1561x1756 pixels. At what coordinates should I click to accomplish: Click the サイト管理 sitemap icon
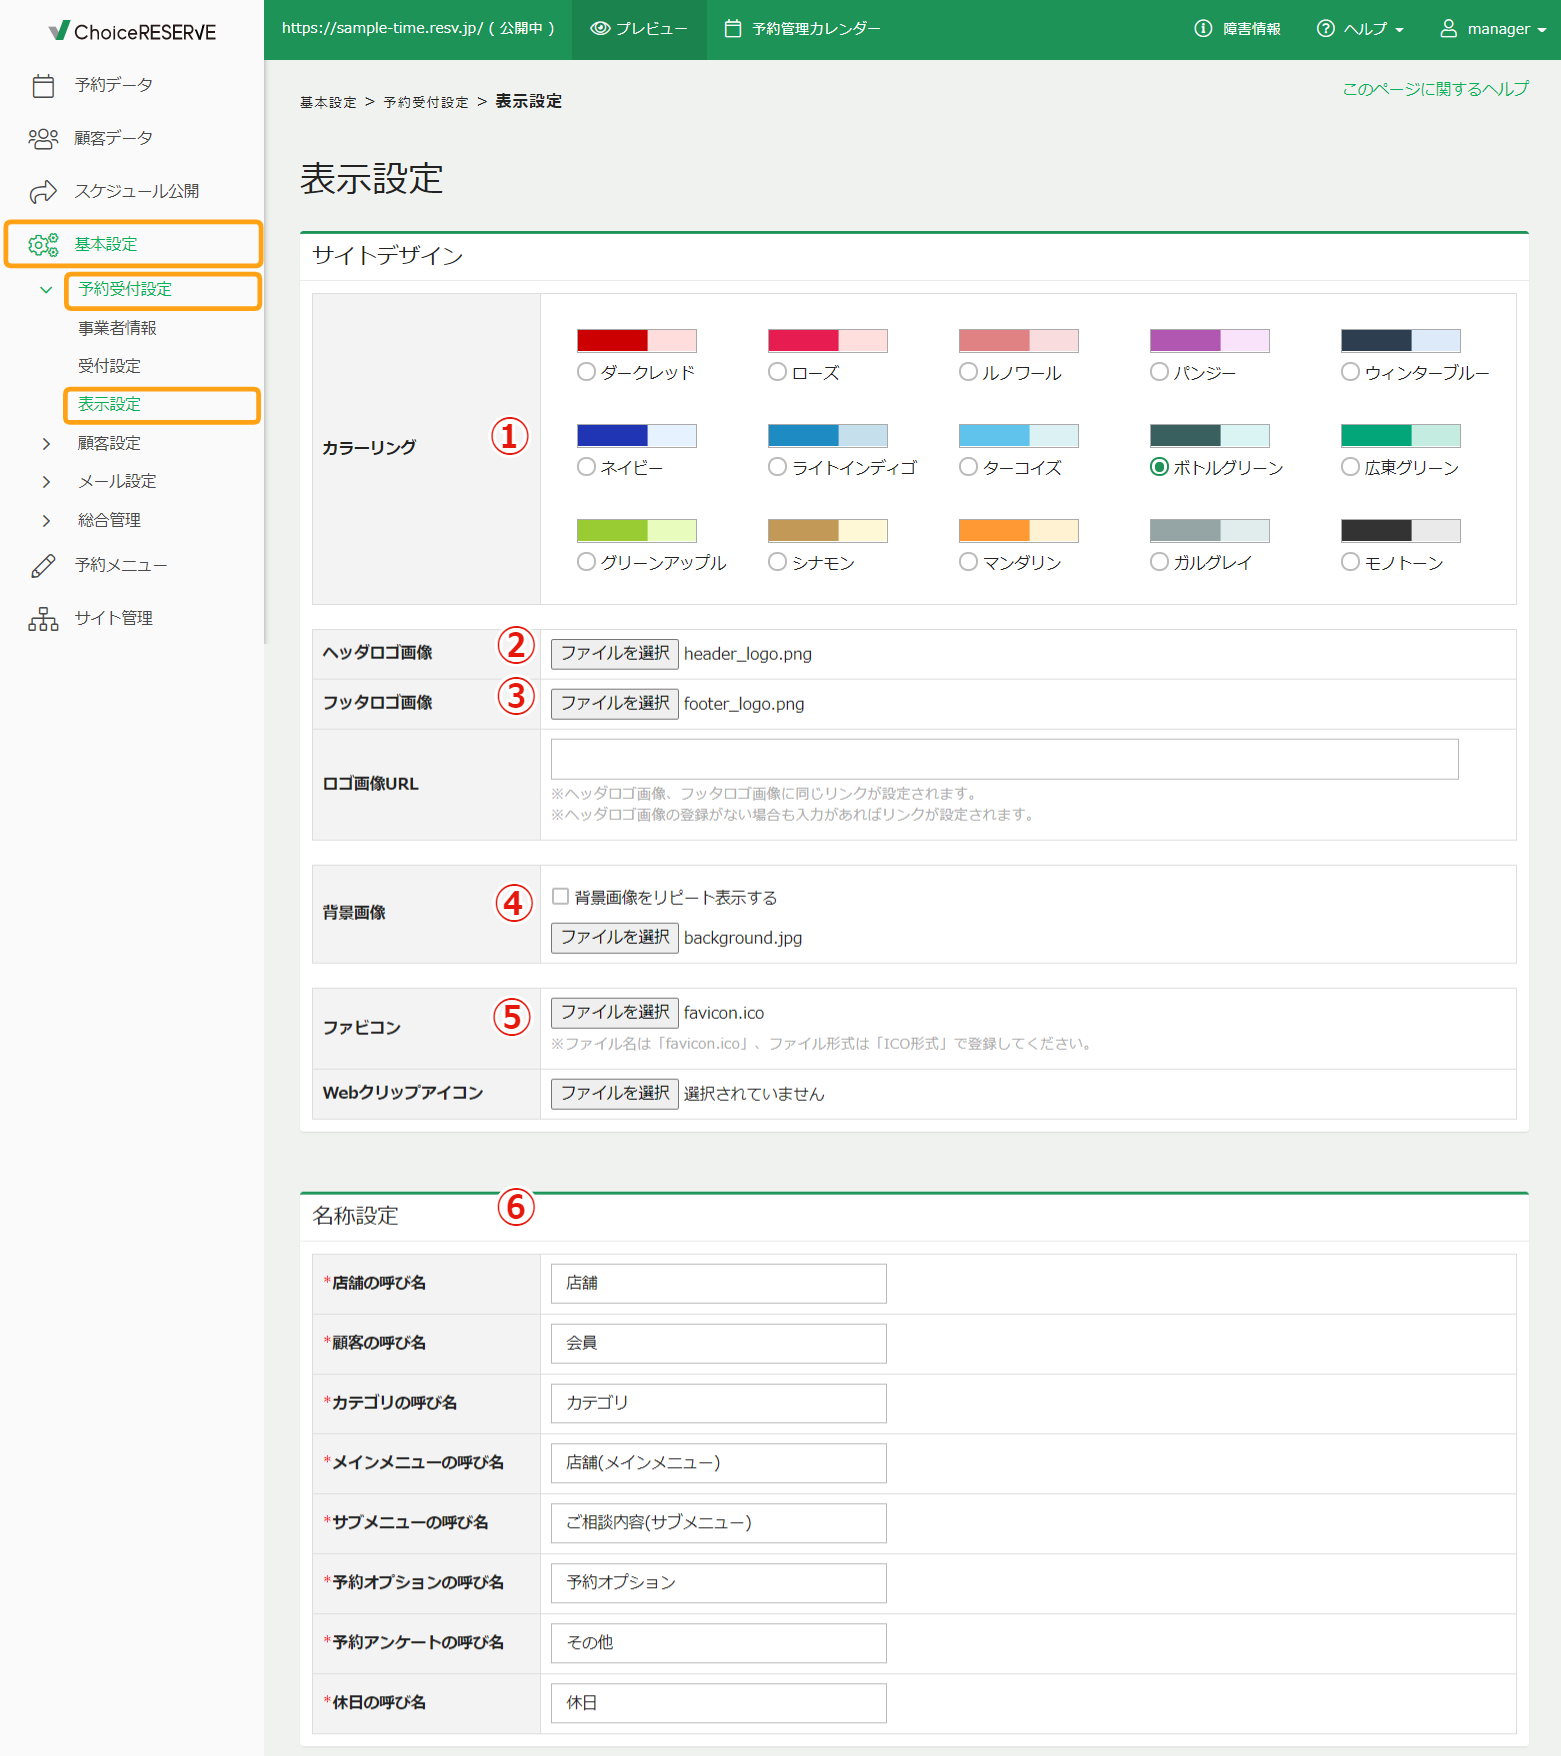click(43, 619)
